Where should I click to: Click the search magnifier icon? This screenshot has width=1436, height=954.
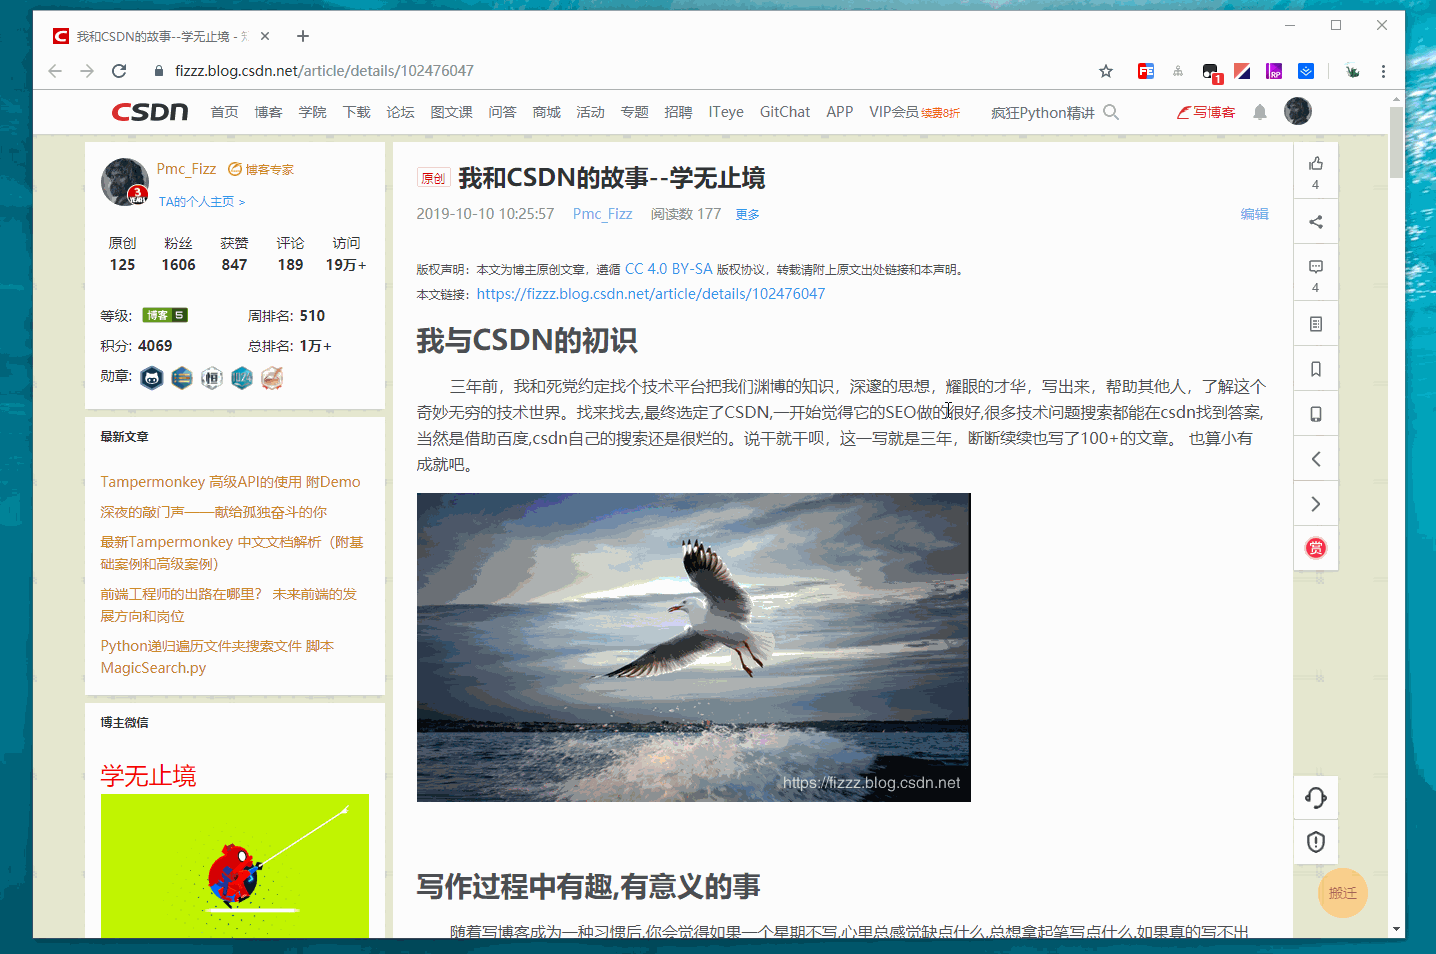click(x=1111, y=112)
